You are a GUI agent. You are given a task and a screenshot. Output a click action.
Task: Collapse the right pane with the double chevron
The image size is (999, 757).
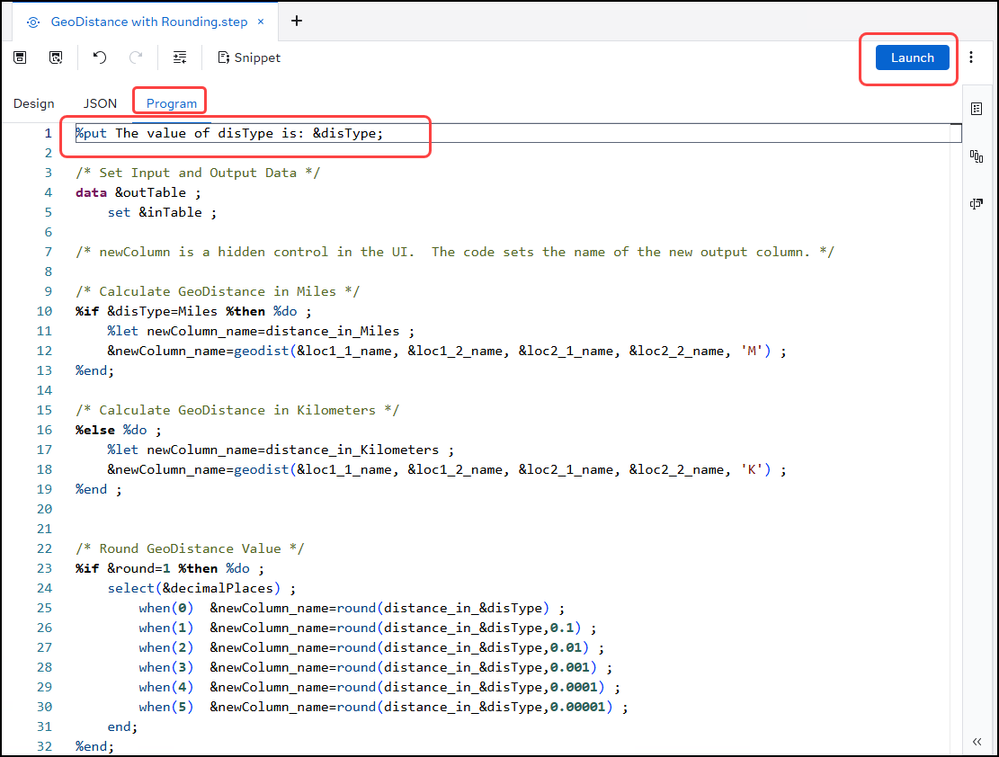click(x=977, y=741)
